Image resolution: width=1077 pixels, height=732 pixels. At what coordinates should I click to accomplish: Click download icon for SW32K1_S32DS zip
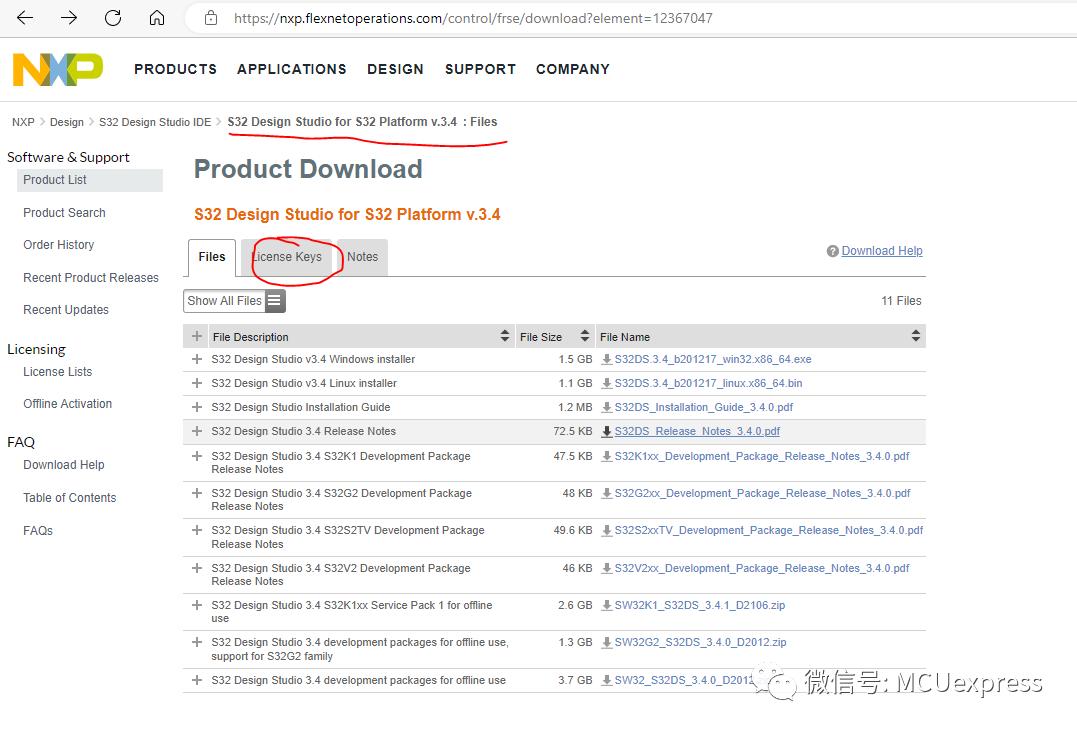[606, 606]
